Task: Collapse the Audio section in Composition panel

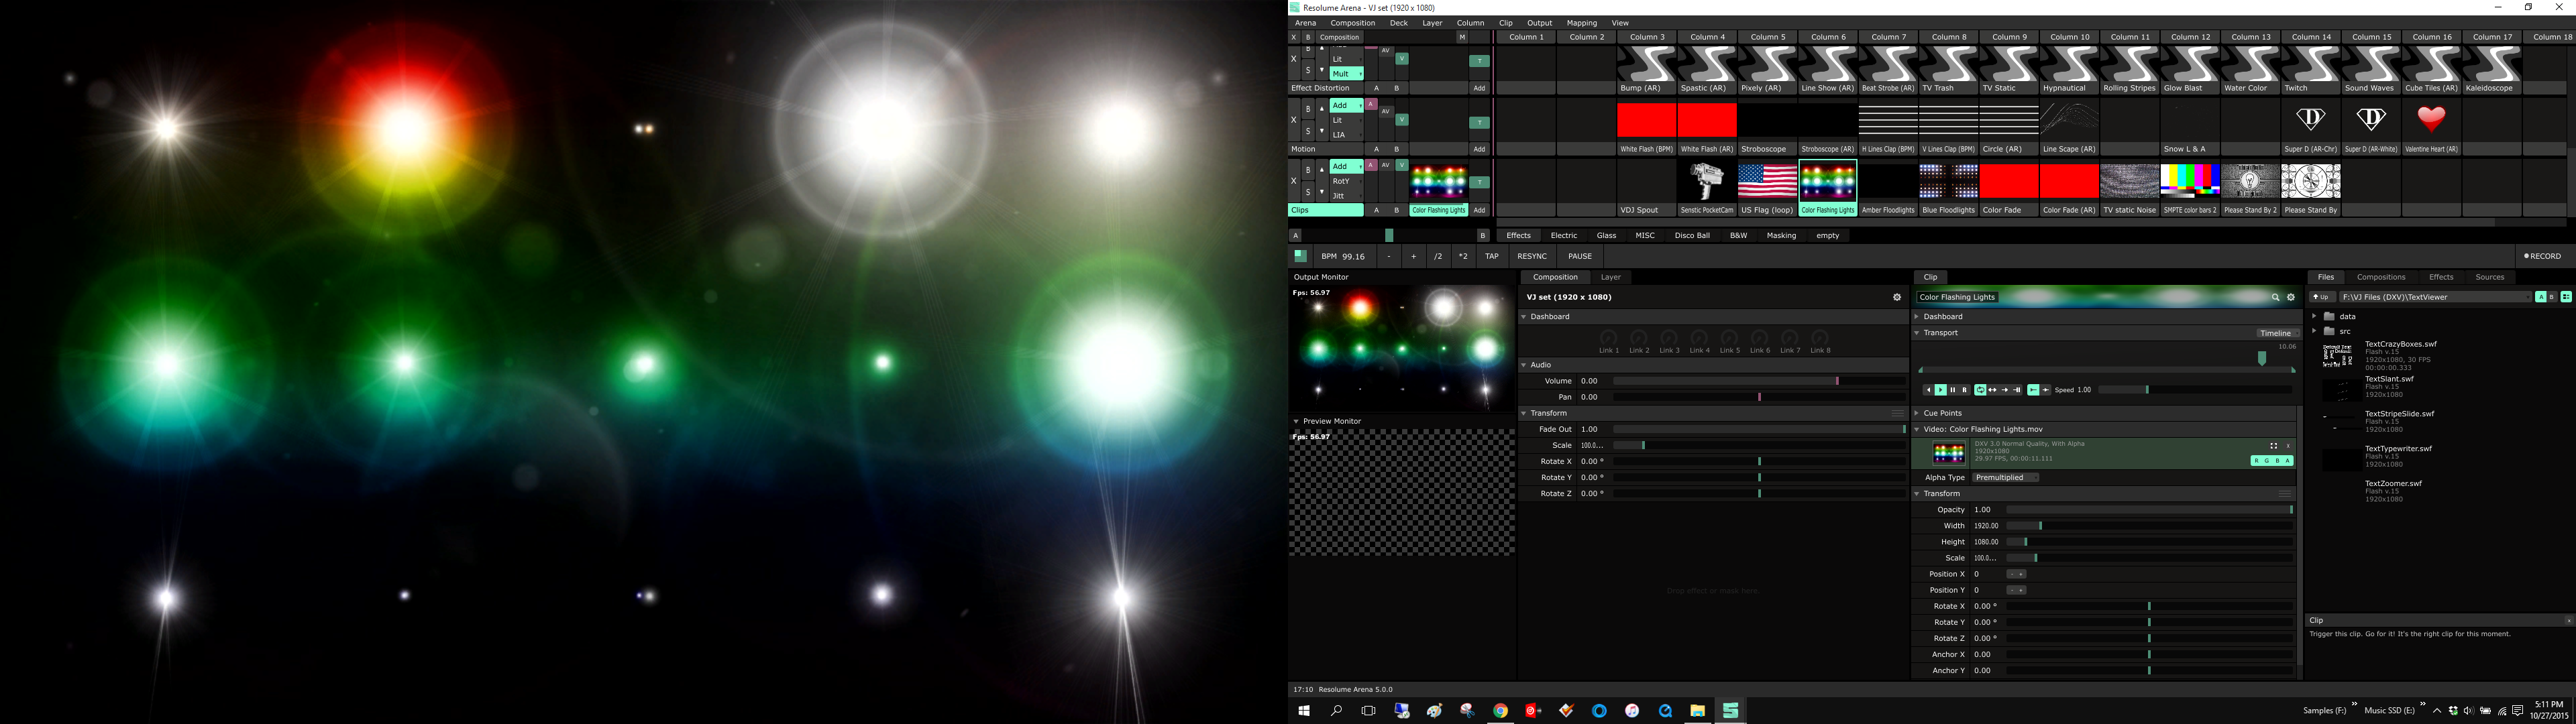Action: tap(1524, 365)
